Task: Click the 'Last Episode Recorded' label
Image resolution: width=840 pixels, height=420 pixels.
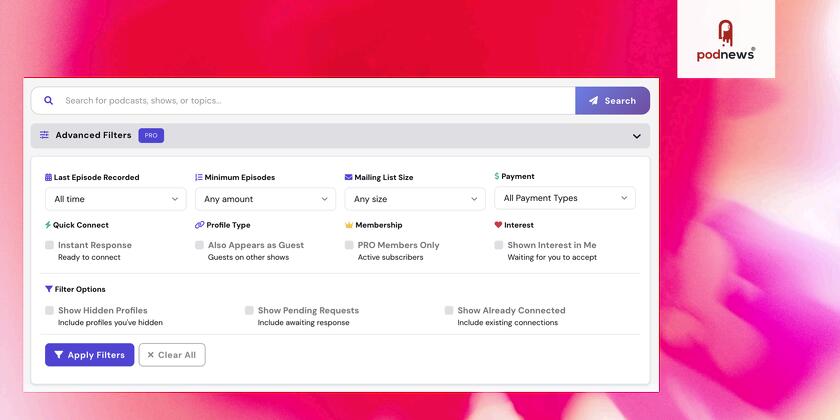Action: 96,177
